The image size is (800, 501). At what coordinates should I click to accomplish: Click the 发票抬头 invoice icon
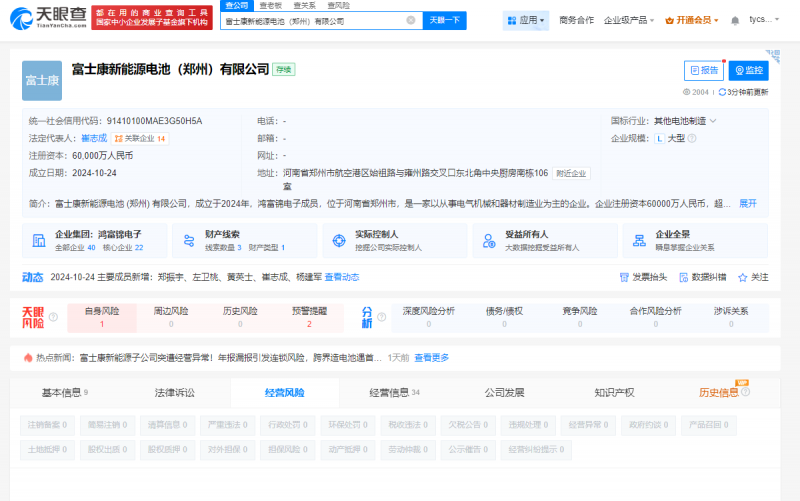[x=623, y=278]
